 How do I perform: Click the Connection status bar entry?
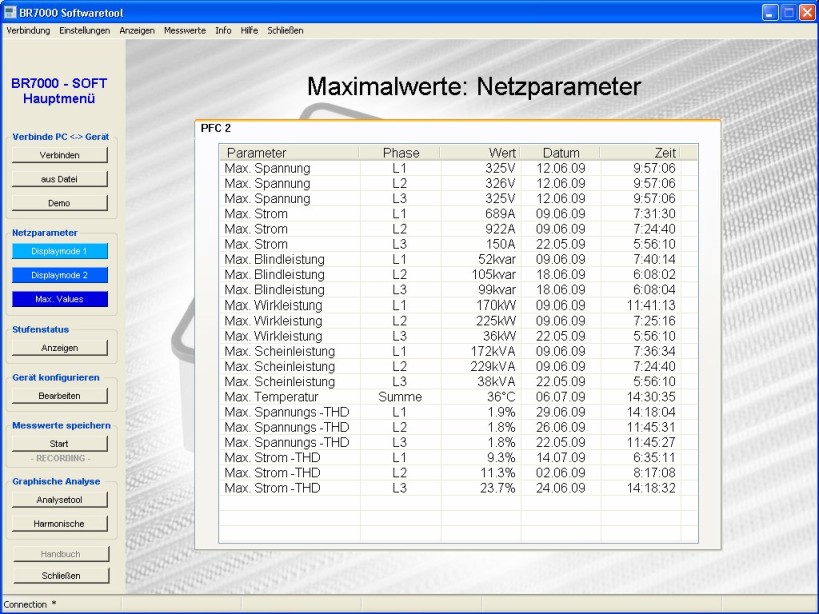(30, 604)
